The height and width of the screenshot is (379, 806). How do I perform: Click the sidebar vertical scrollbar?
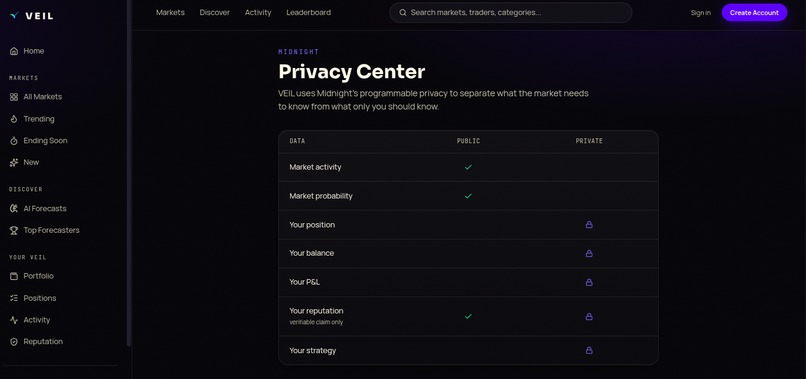pyautogui.click(x=129, y=173)
